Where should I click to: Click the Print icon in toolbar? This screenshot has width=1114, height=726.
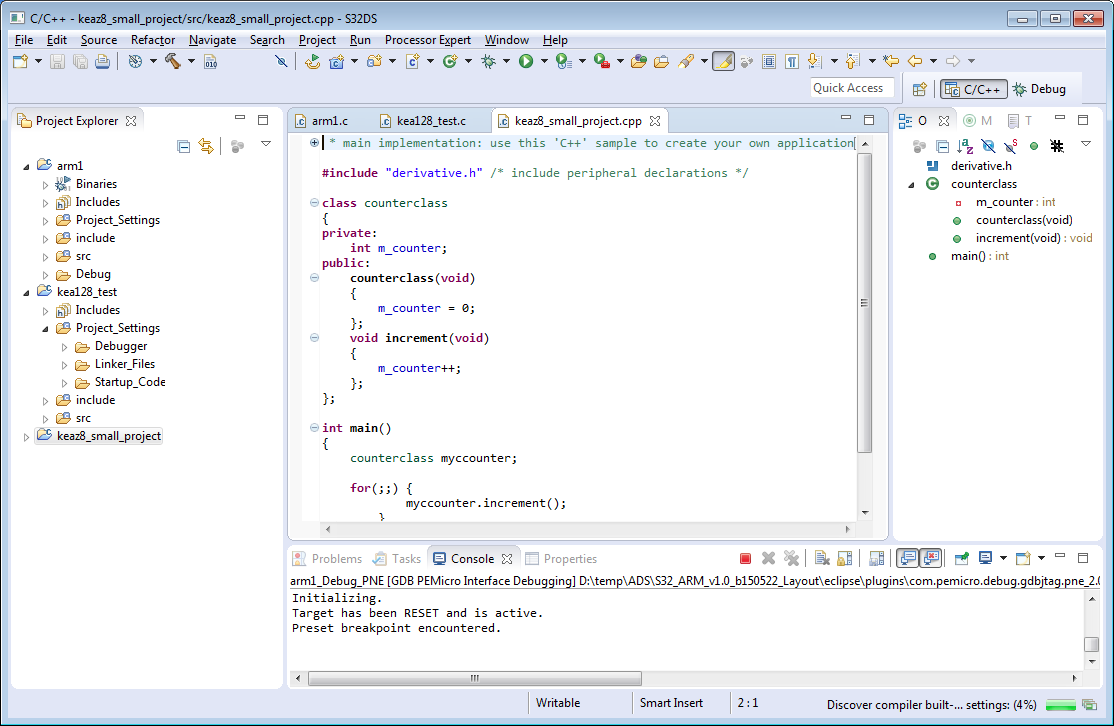102,62
